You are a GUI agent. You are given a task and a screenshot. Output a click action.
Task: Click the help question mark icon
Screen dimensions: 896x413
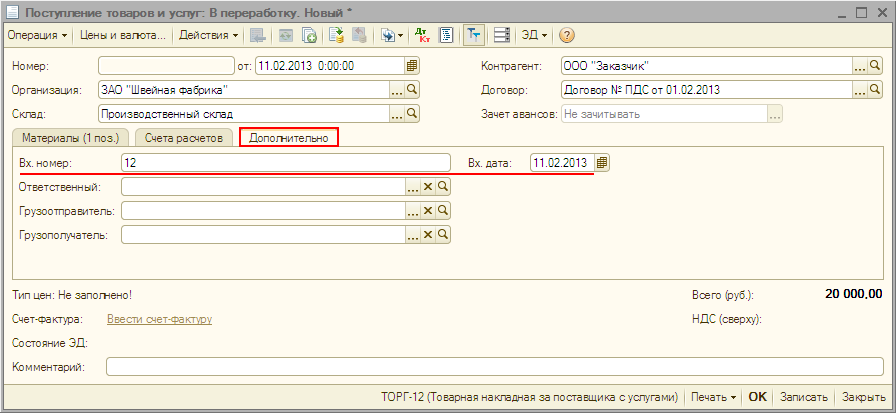tap(566, 35)
